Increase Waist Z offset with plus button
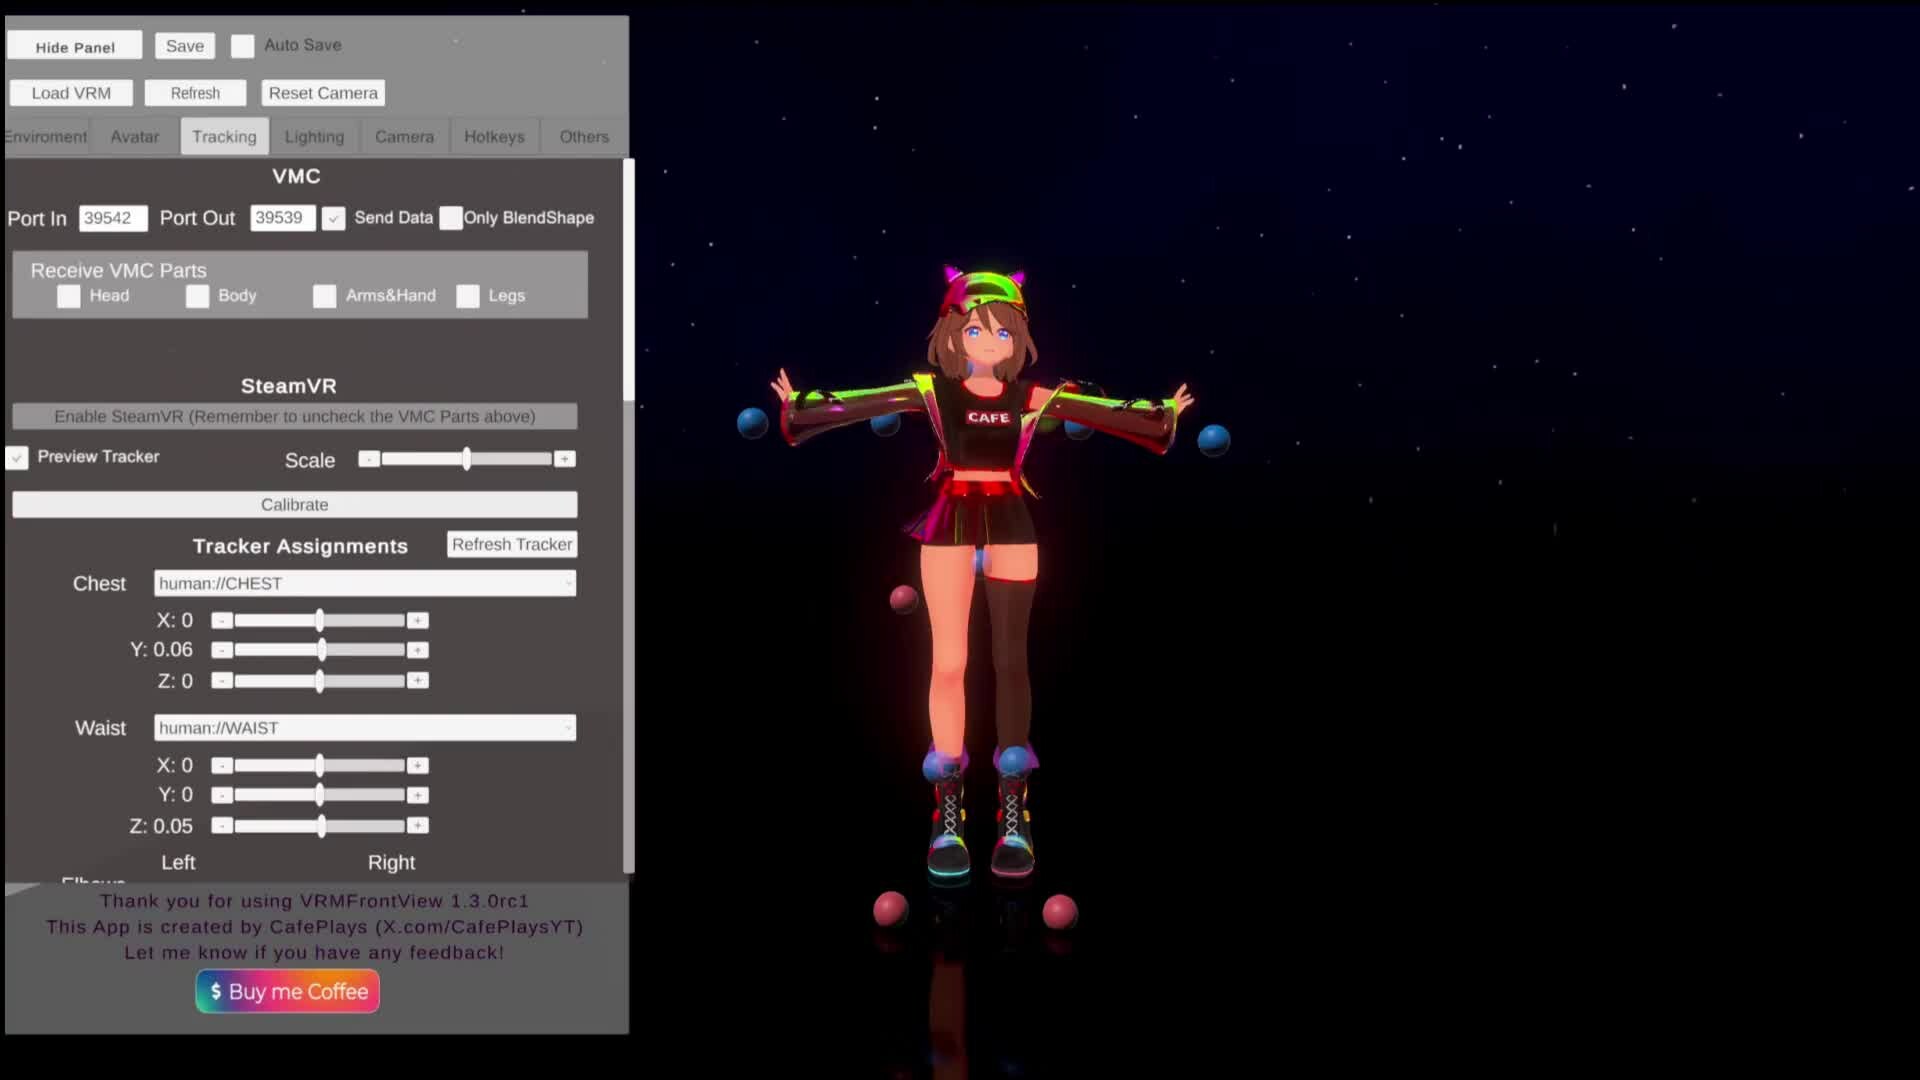1920x1080 pixels. pos(418,826)
